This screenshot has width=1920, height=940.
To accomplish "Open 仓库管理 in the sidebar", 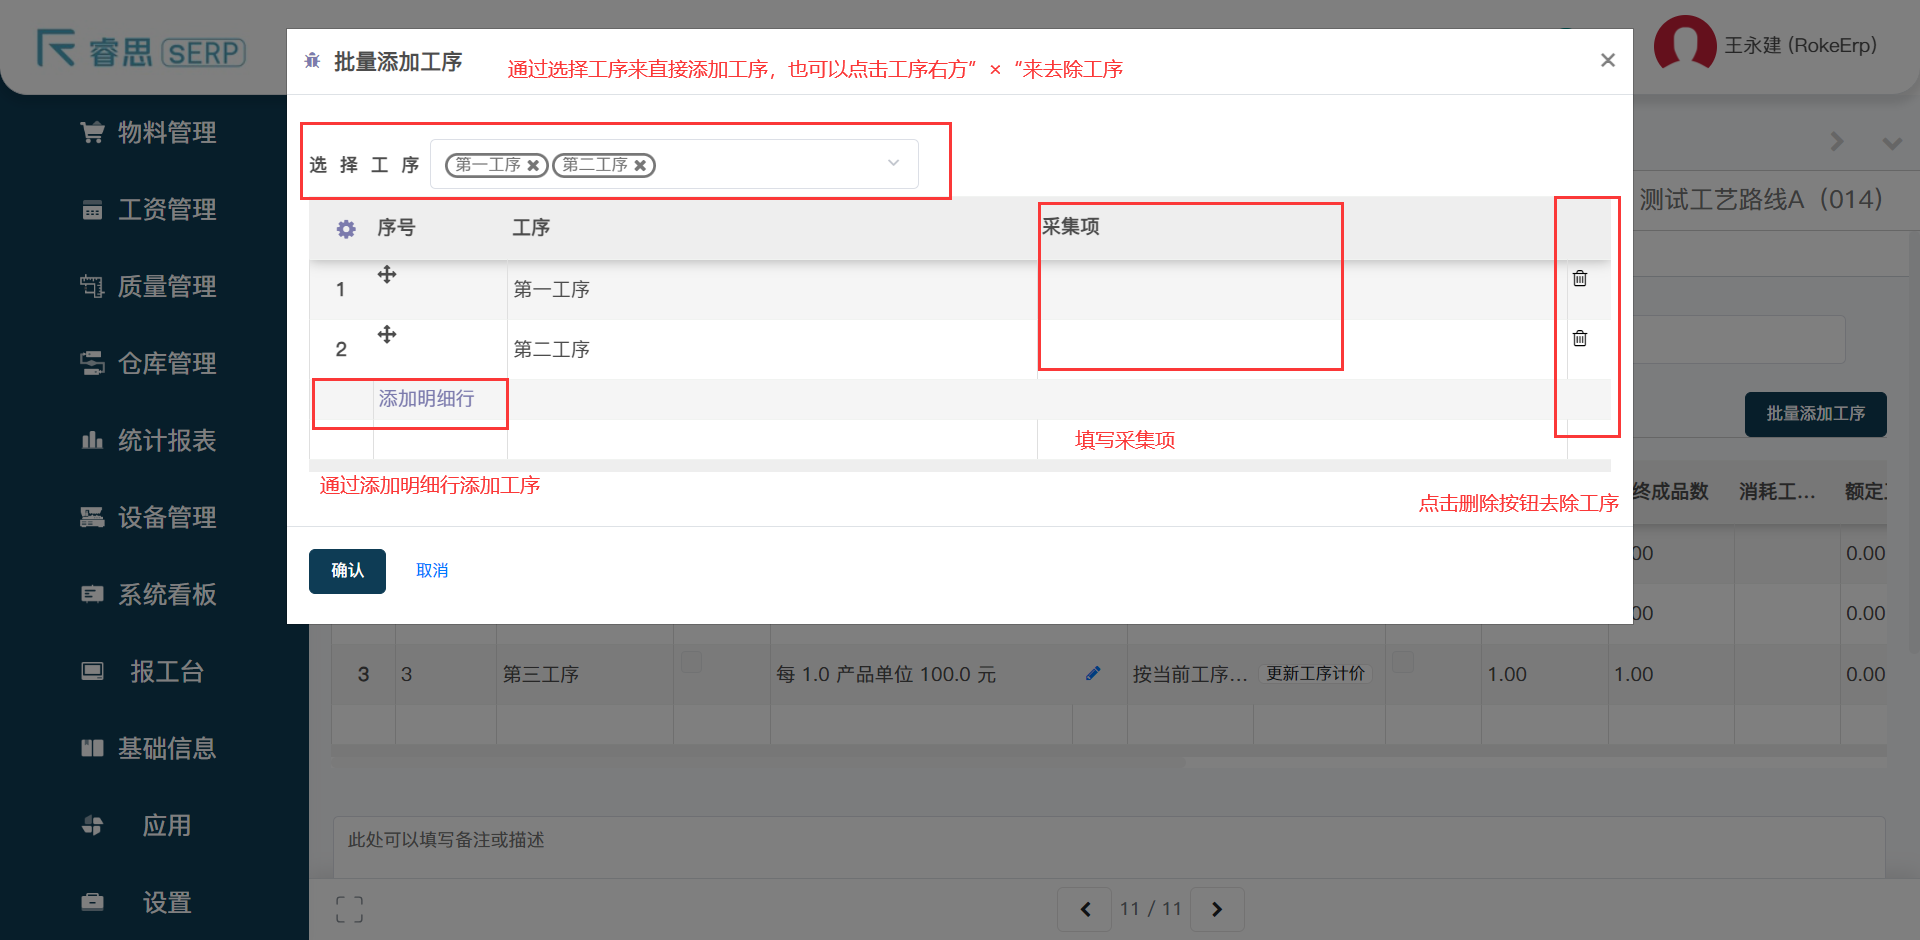I will (x=166, y=364).
